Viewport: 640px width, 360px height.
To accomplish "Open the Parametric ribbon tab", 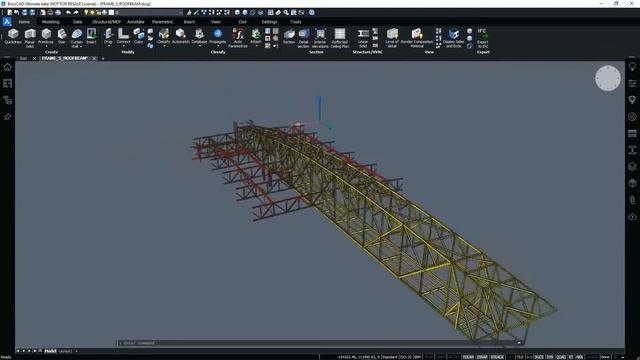I will coord(162,22).
